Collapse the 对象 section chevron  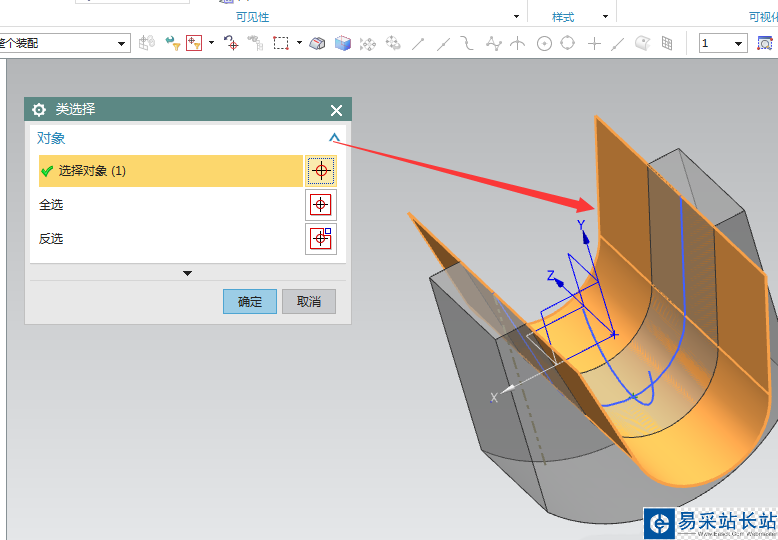(x=334, y=139)
